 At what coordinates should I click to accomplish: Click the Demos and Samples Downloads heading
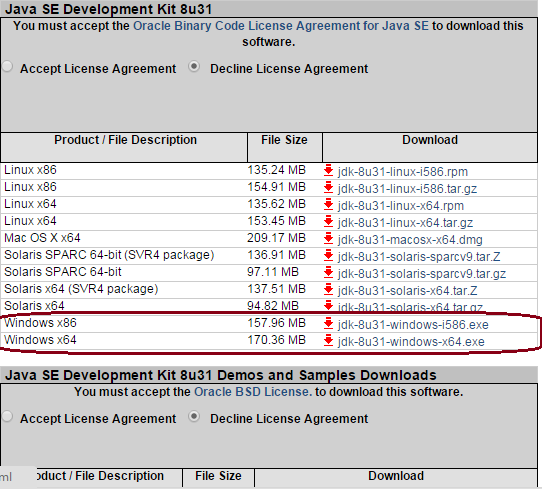coord(221,375)
